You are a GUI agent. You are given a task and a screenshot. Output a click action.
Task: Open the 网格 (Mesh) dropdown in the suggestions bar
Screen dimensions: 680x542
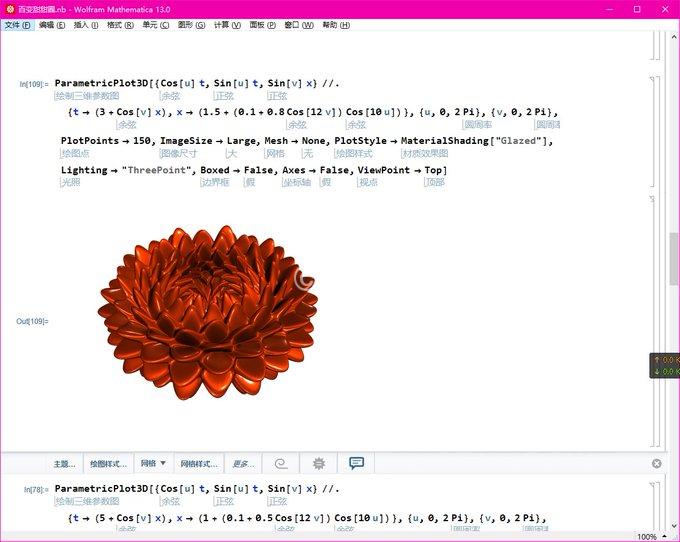153,464
